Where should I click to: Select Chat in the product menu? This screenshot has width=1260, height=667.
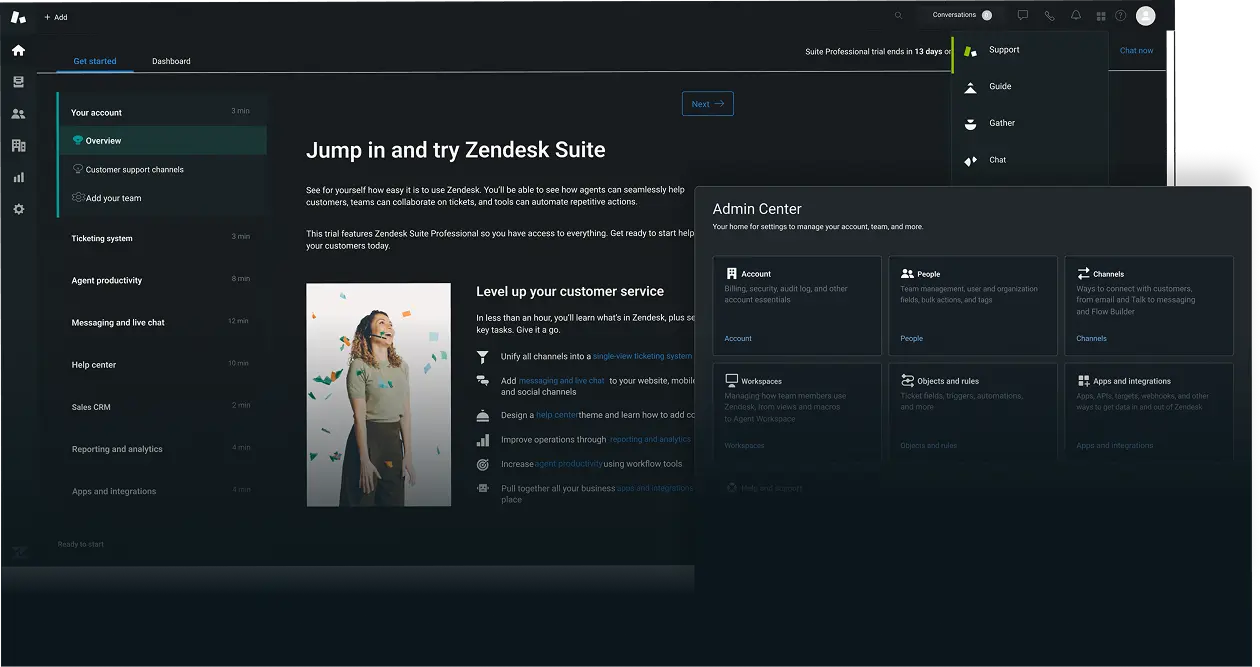click(997, 160)
